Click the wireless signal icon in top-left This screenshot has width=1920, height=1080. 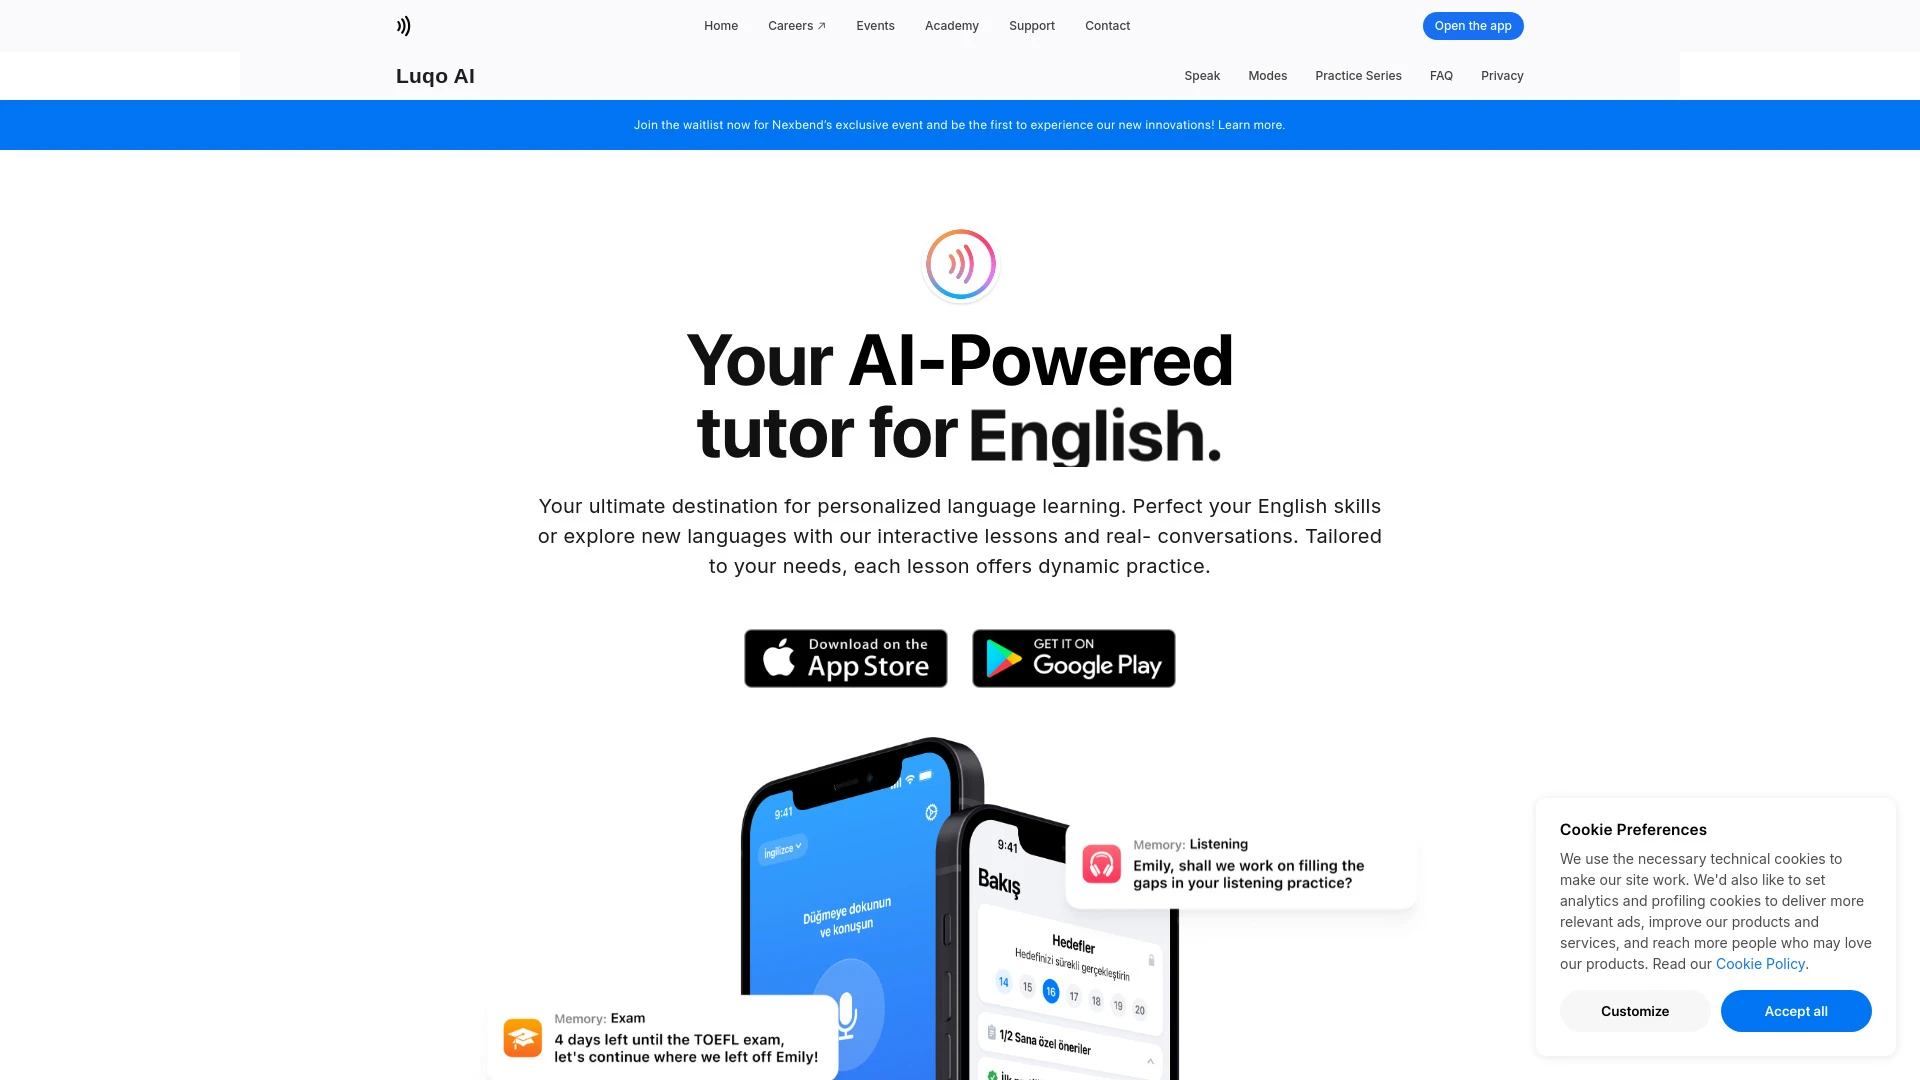[x=404, y=25]
